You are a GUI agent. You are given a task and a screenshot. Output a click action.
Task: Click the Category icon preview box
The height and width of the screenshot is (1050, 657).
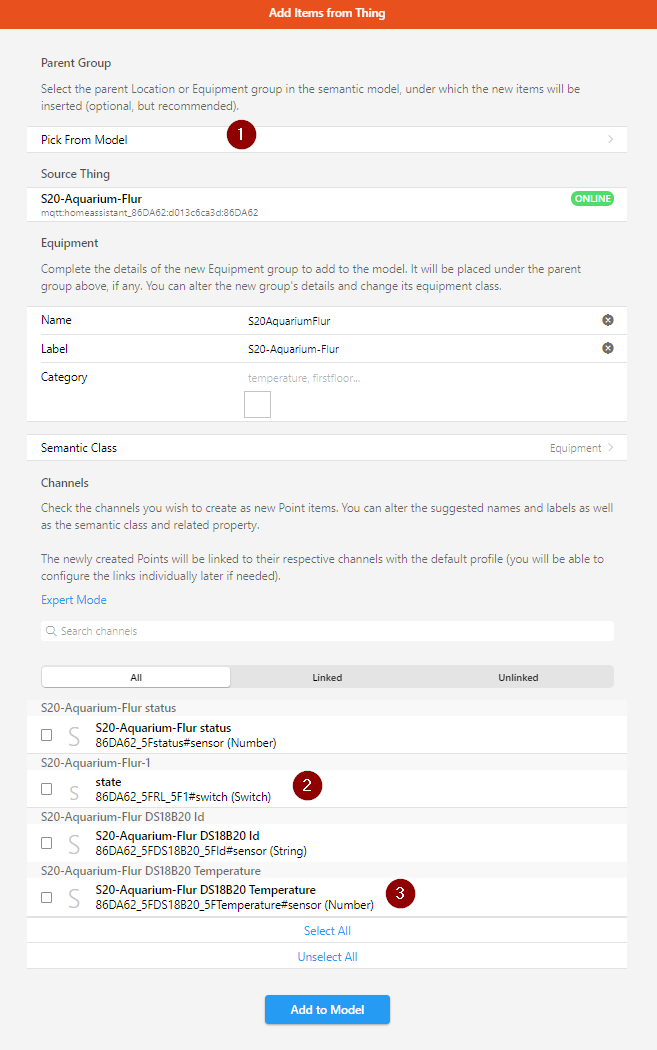257,404
